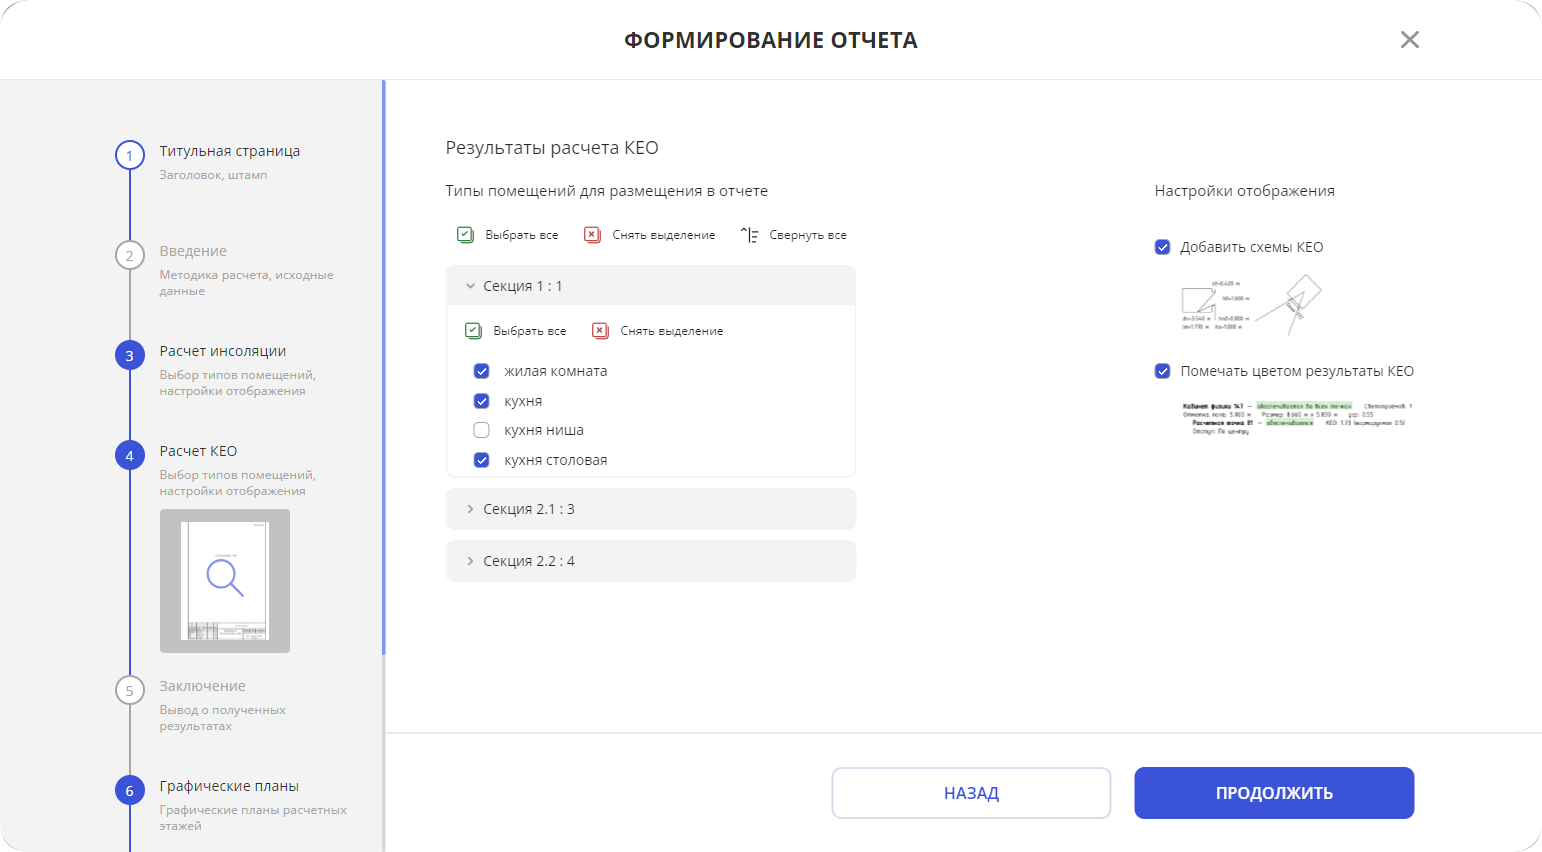Click the top 'Снять выделение' red cross icon
The image size is (1542, 852).
point(592,235)
